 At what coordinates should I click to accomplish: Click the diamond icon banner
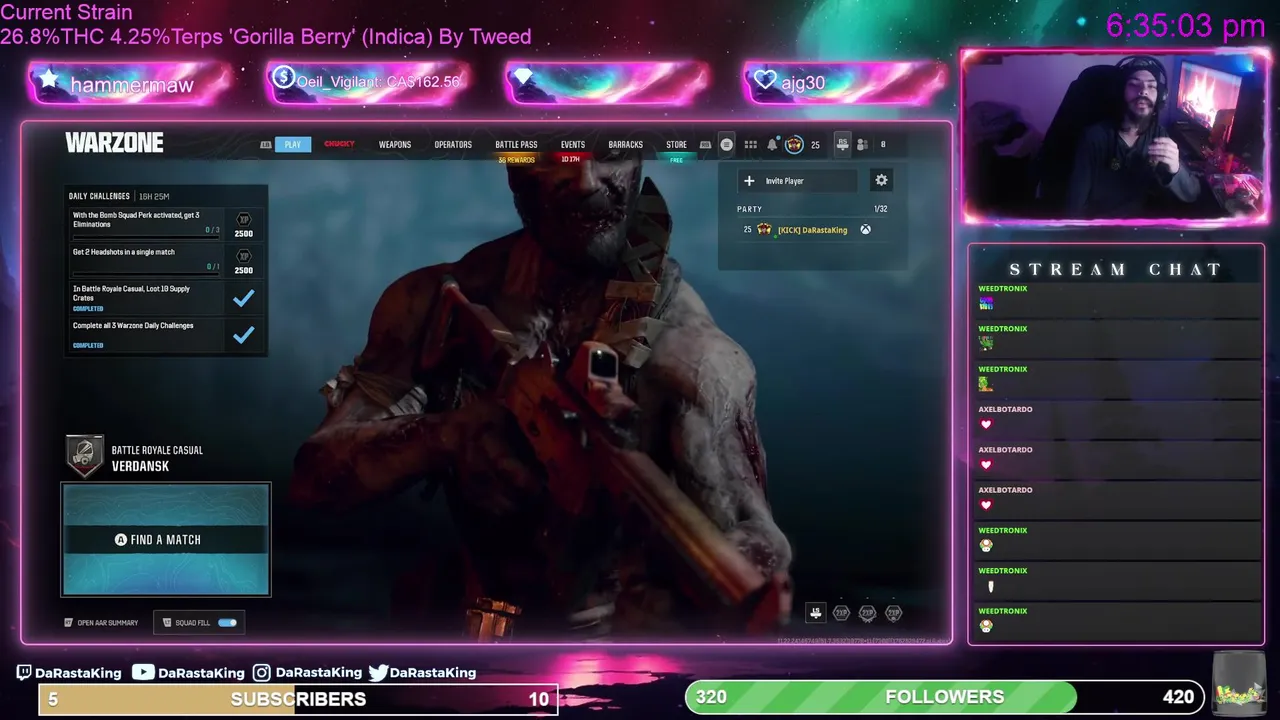pos(607,82)
